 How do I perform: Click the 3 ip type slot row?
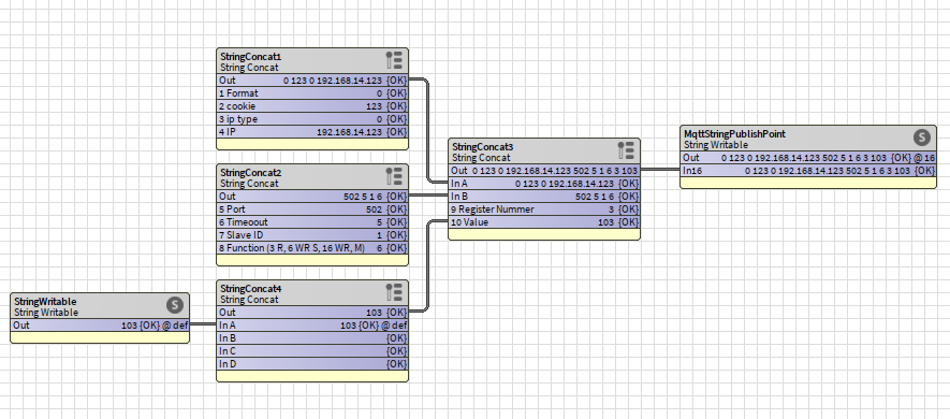tap(313, 119)
